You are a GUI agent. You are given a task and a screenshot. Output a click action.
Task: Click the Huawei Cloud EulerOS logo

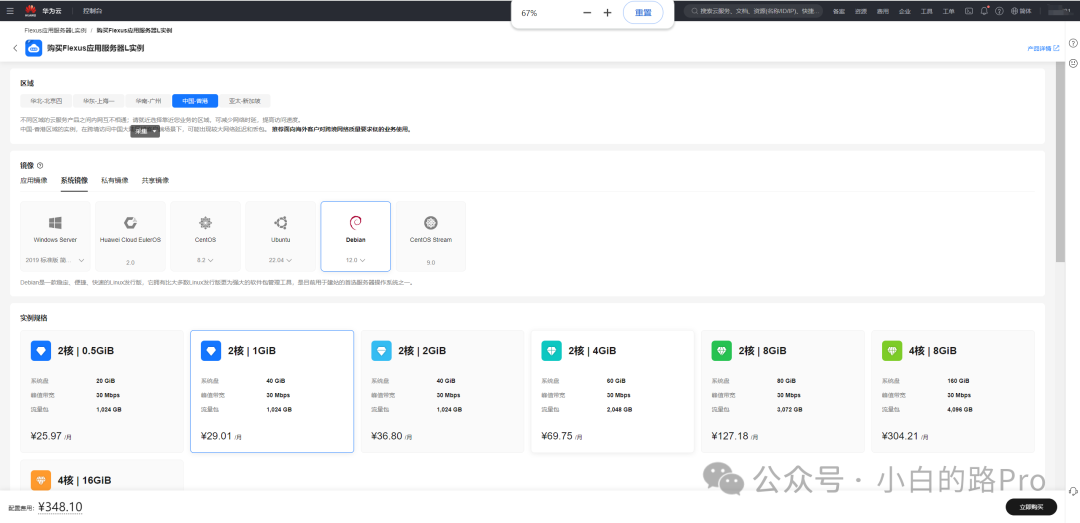(130, 223)
